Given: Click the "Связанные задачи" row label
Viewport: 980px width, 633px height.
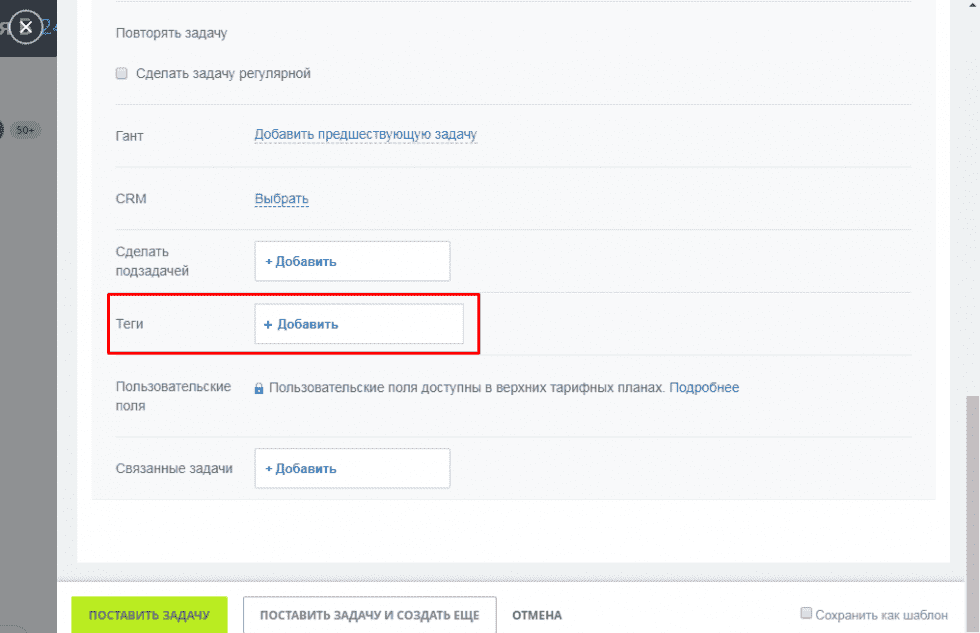Looking at the screenshot, I should tap(174, 468).
